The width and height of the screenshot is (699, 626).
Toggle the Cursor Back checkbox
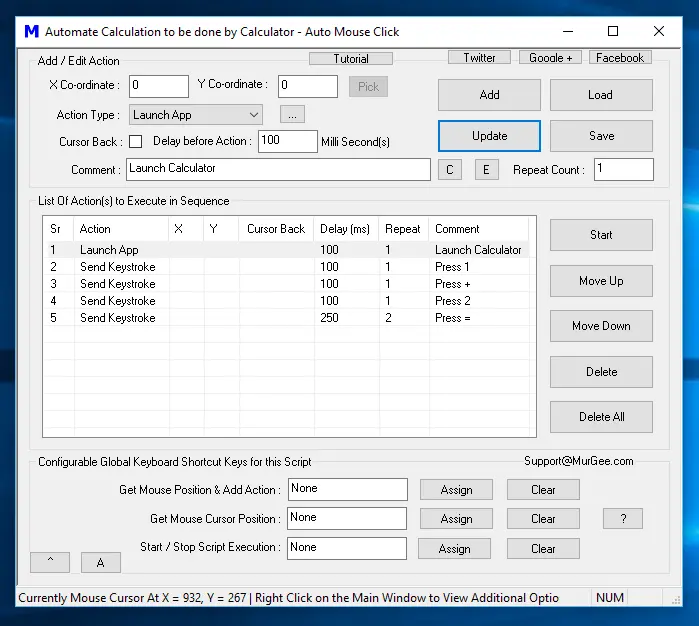(x=136, y=141)
